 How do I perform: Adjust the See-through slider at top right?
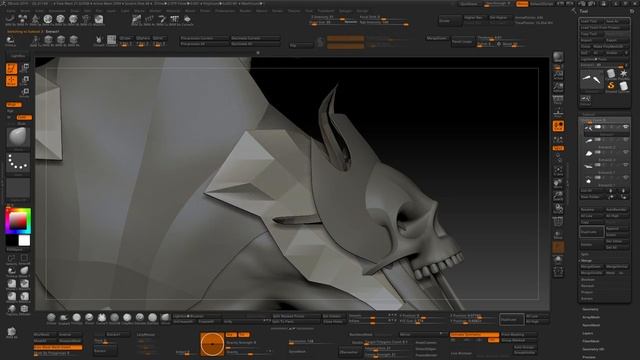click(x=498, y=4)
